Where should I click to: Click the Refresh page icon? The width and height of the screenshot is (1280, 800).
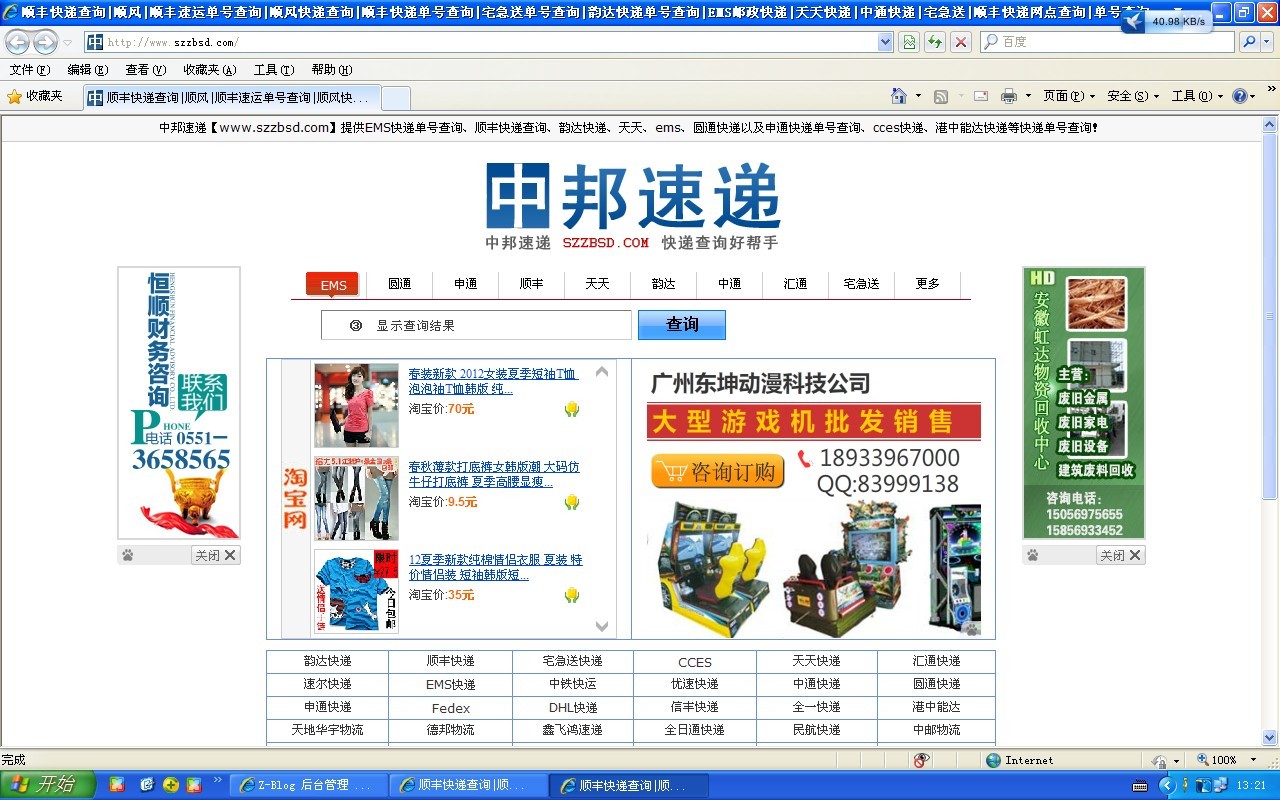(x=935, y=42)
